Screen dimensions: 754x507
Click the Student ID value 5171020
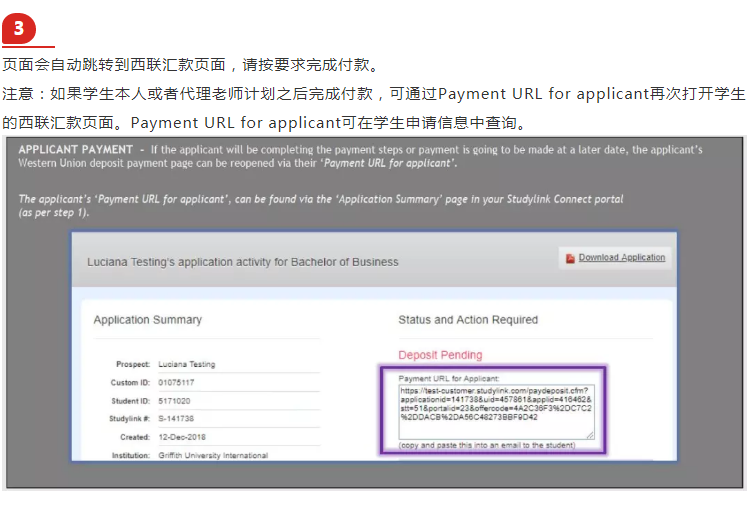[x=175, y=401]
